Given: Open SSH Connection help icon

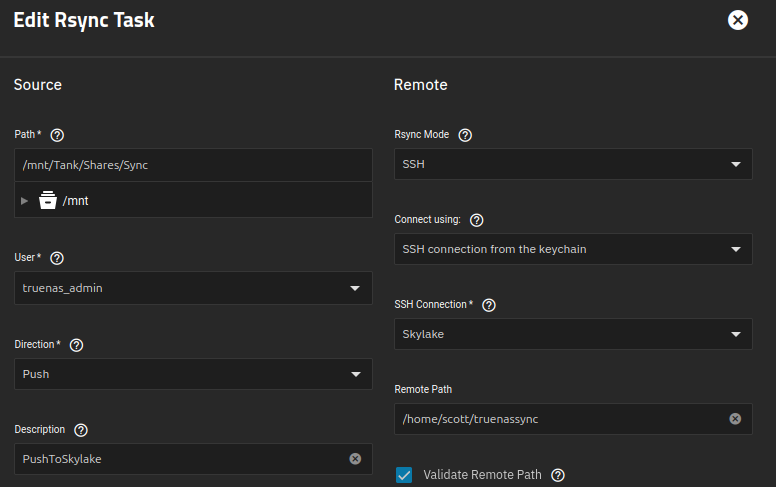Looking at the screenshot, I should (x=489, y=305).
